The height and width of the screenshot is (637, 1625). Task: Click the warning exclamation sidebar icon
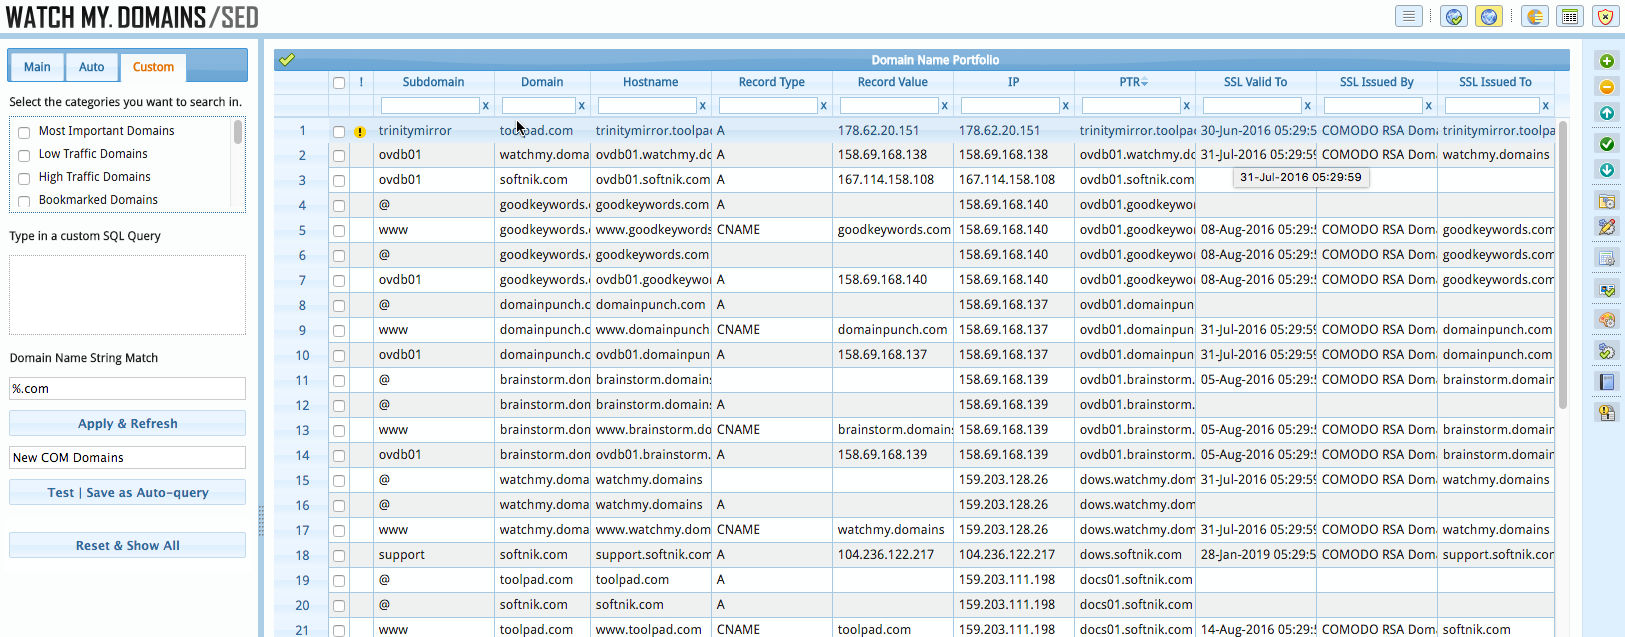coord(1607,412)
